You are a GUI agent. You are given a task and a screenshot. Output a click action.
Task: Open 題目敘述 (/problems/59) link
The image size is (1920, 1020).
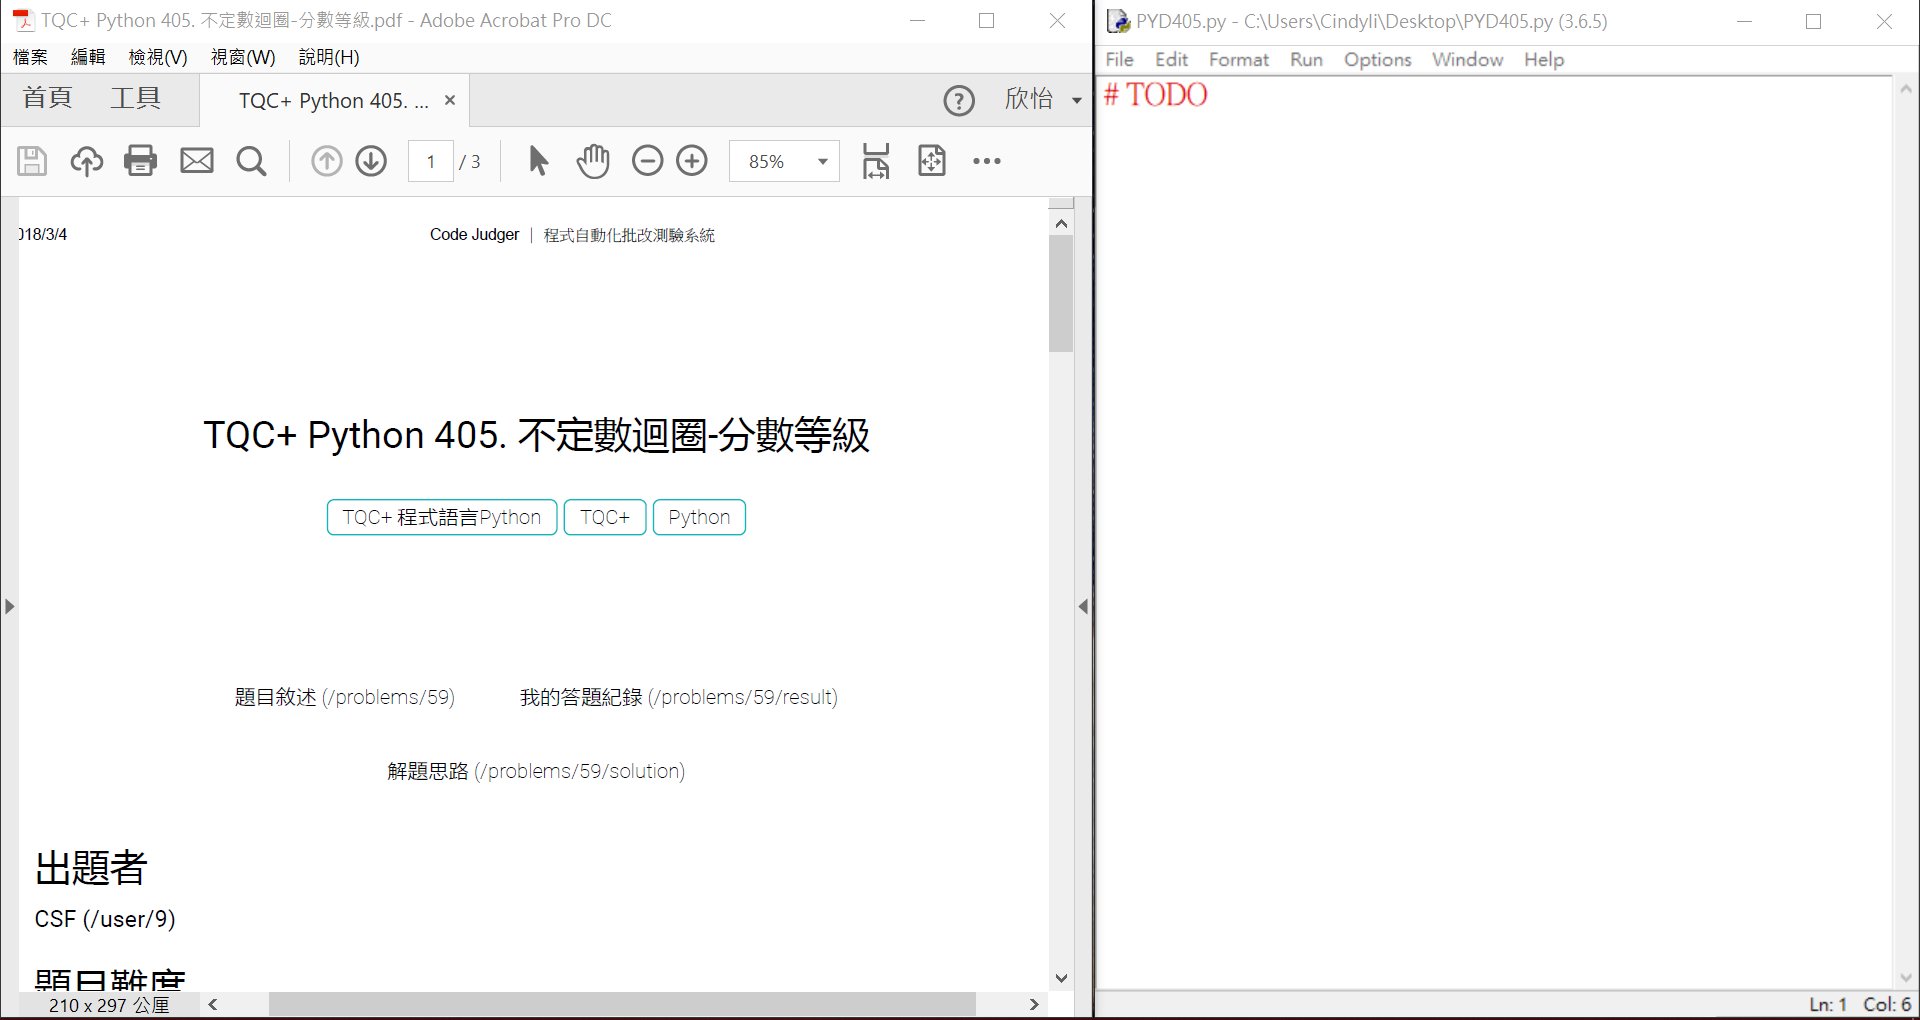344,697
